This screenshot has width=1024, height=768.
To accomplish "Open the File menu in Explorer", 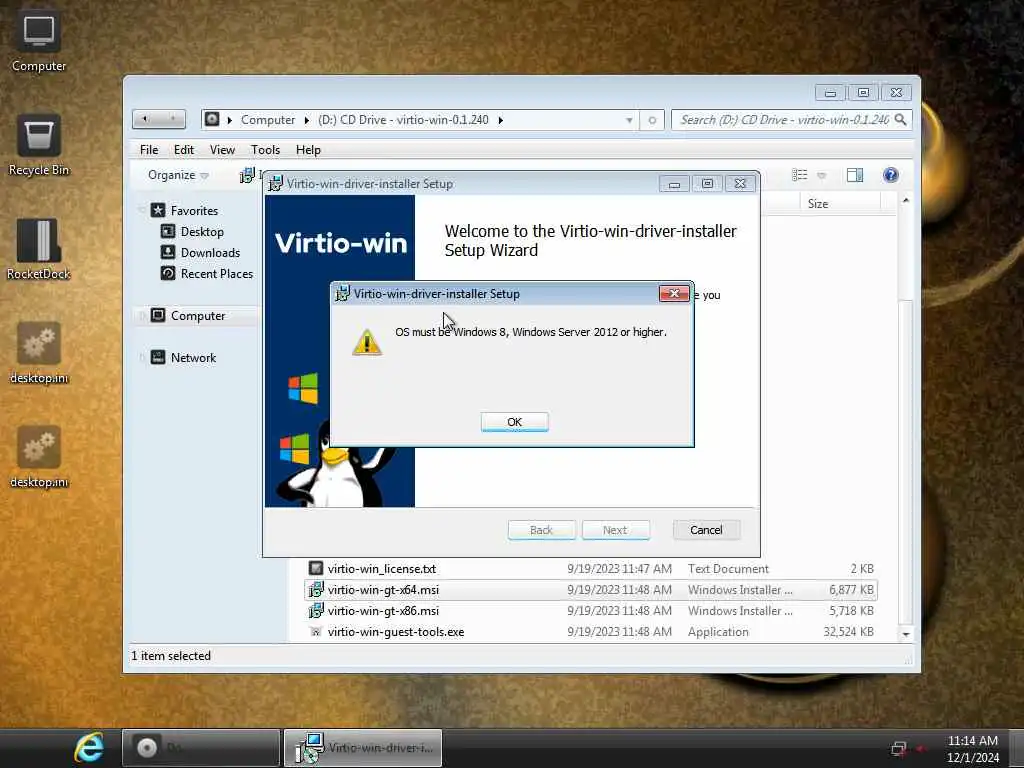I will (x=149, y=150).
